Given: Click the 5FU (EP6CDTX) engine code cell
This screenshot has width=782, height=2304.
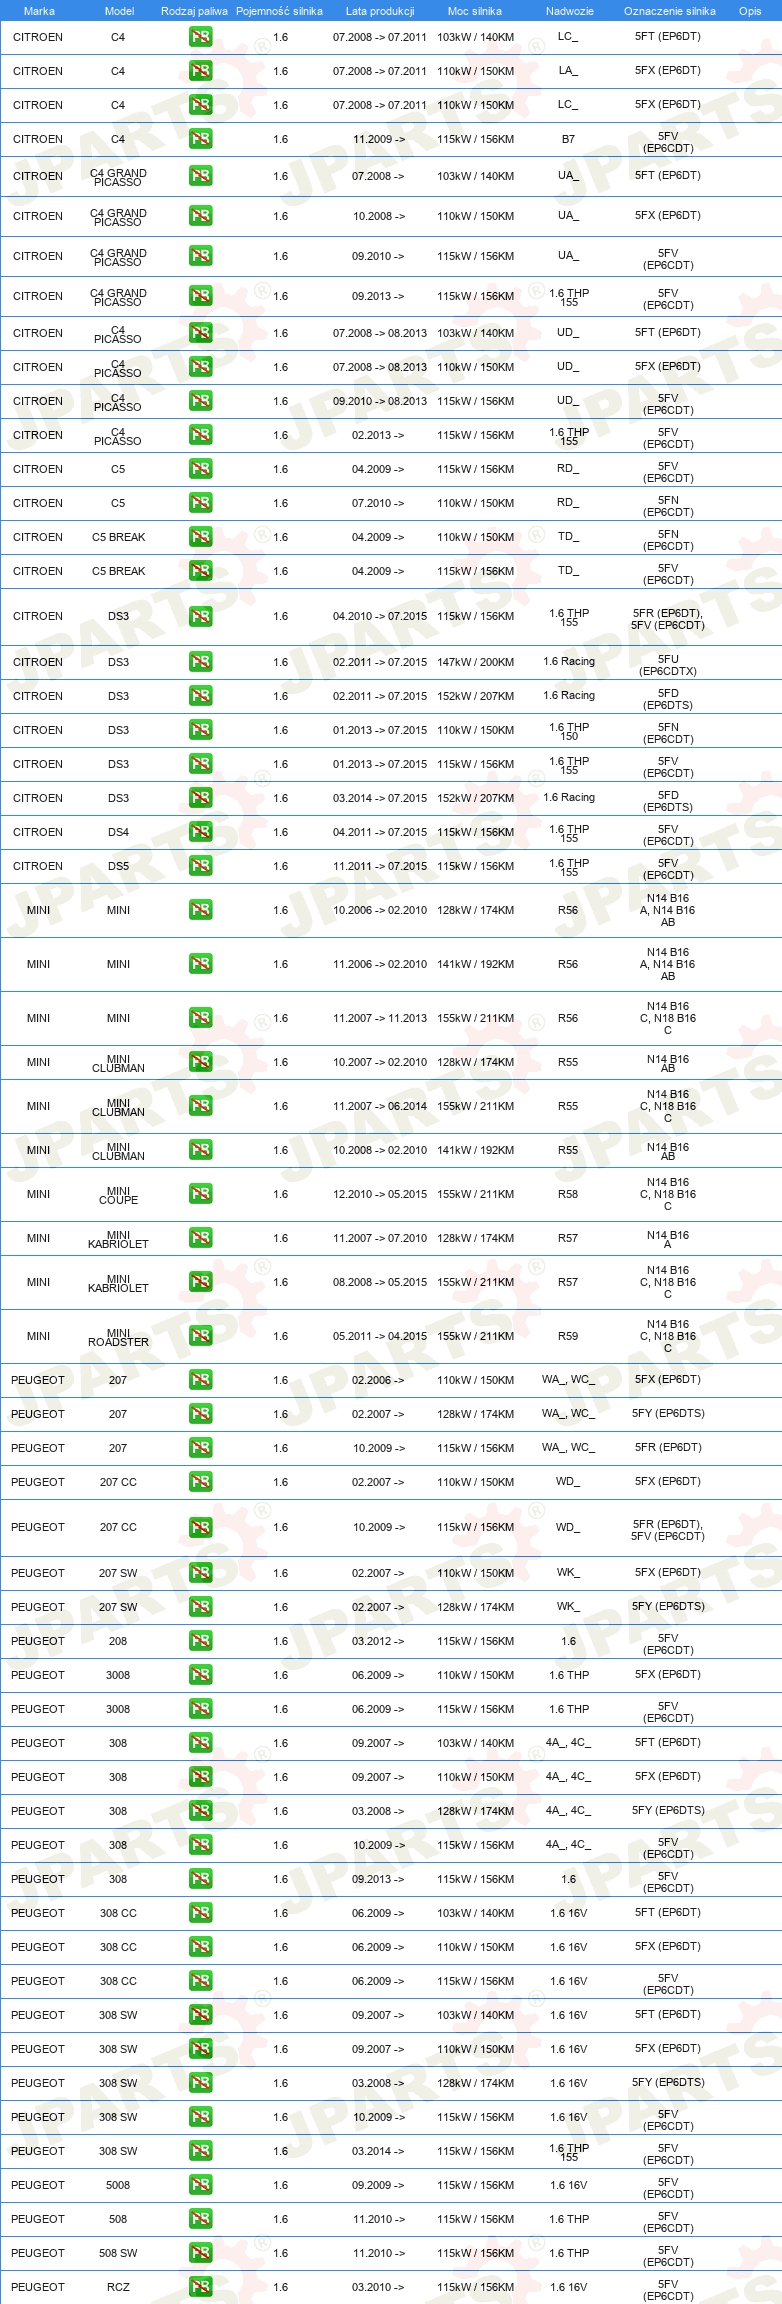Looking at the screenshot, I should [668, 666].
